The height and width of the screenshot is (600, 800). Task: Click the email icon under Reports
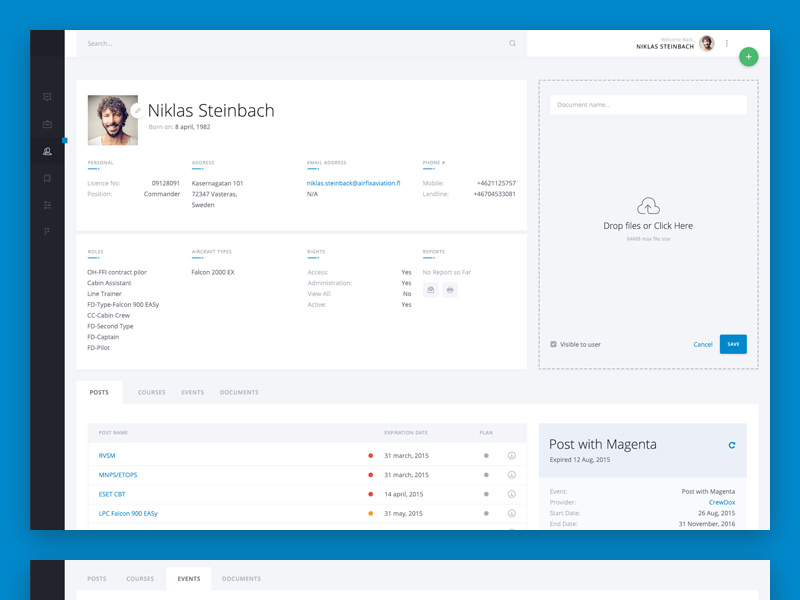430,288
